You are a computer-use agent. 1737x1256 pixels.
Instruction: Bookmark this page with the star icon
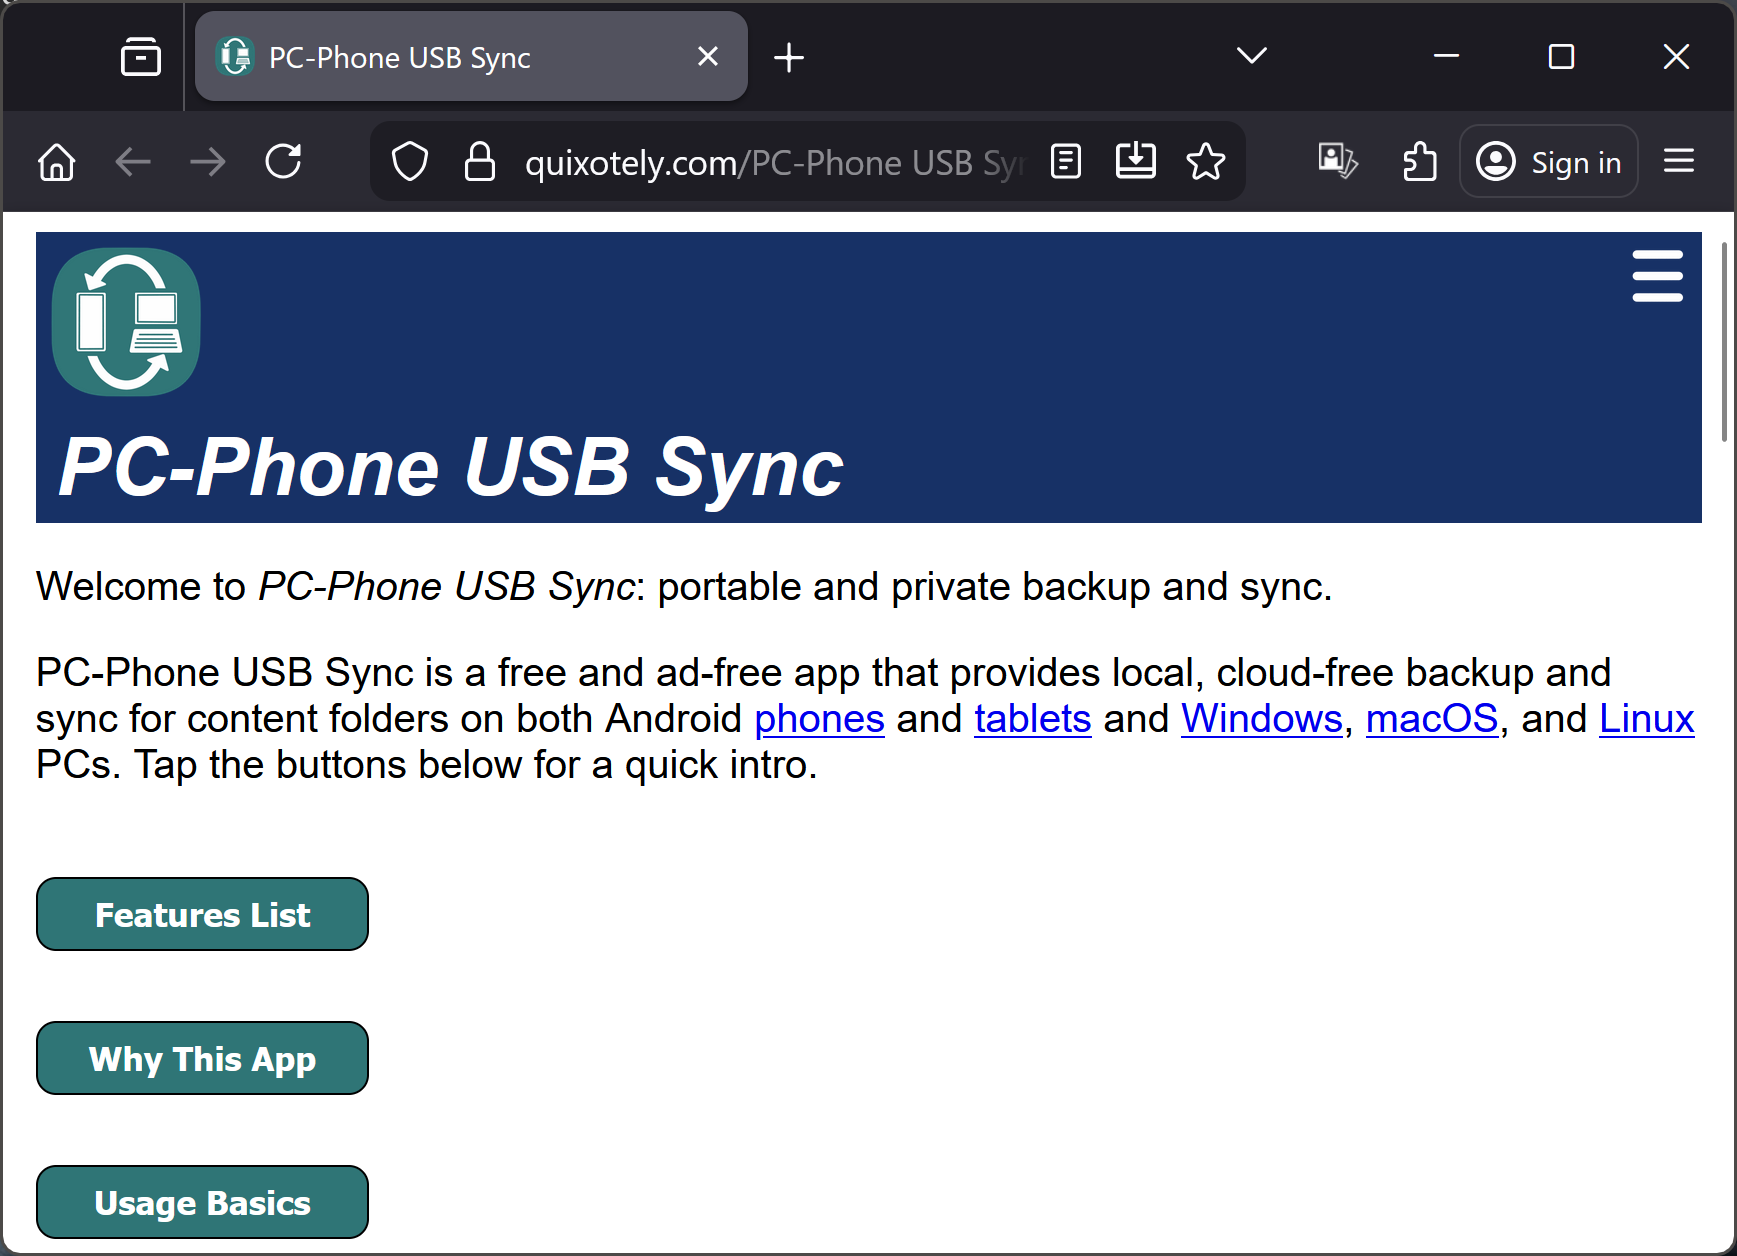[1205, 162]
